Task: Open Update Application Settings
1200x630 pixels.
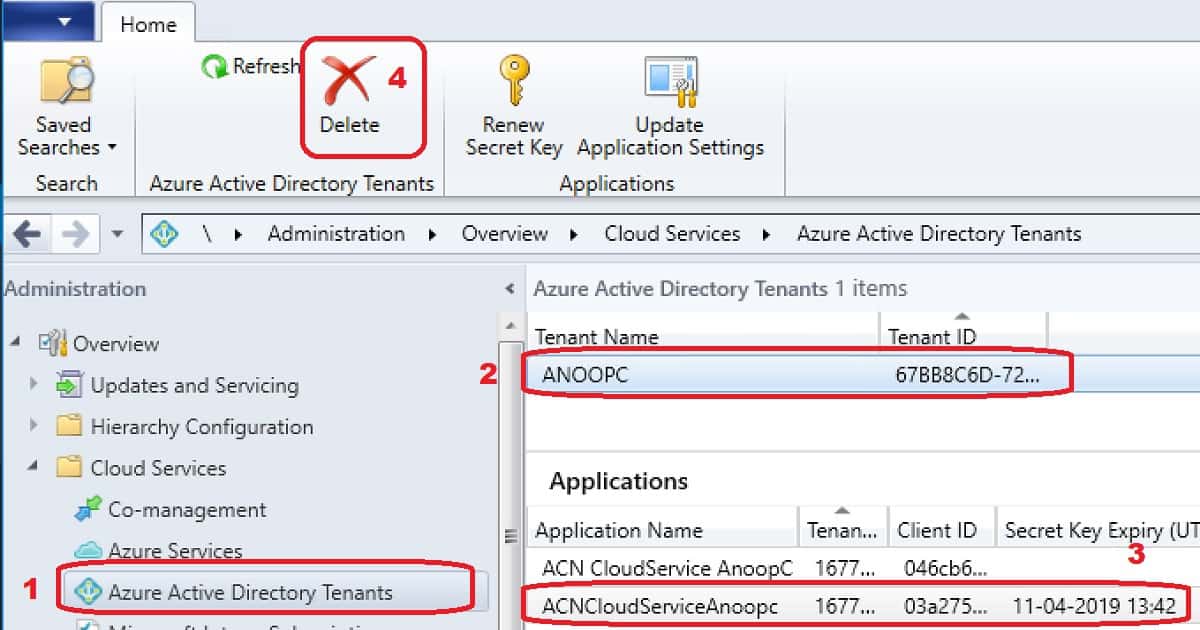Action: (x=670, y=109)
